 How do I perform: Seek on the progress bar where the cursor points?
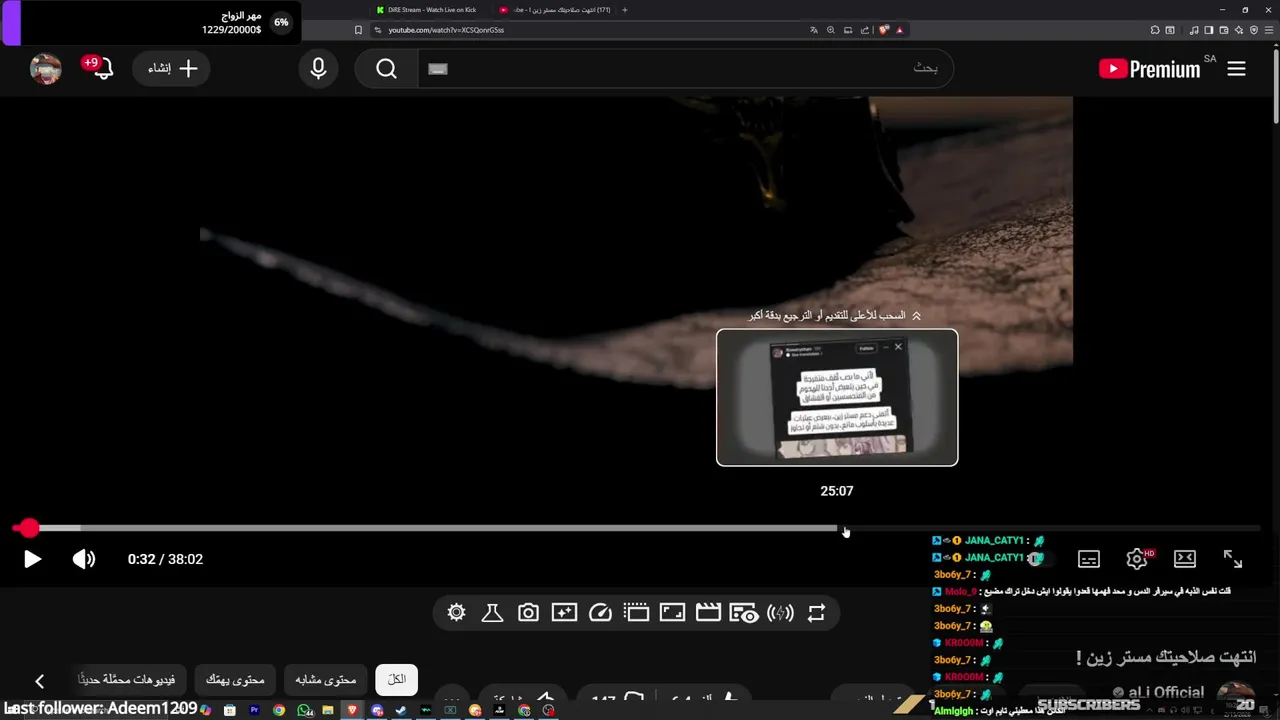(845, 528)
